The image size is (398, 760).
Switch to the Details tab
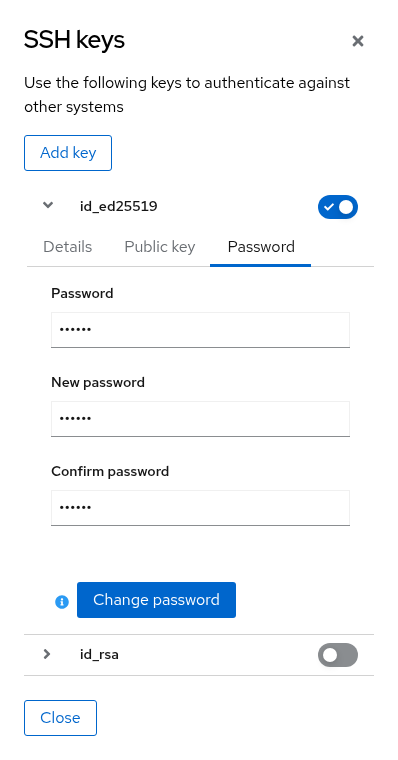(x=67, y=247)
